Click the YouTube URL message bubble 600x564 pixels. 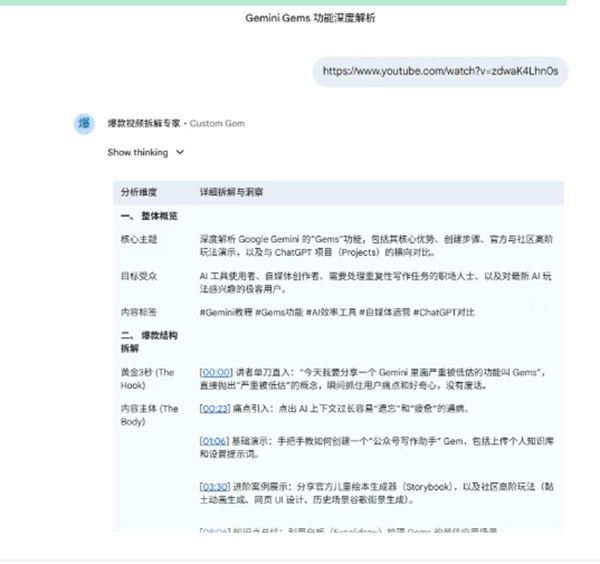coord(446,71)
